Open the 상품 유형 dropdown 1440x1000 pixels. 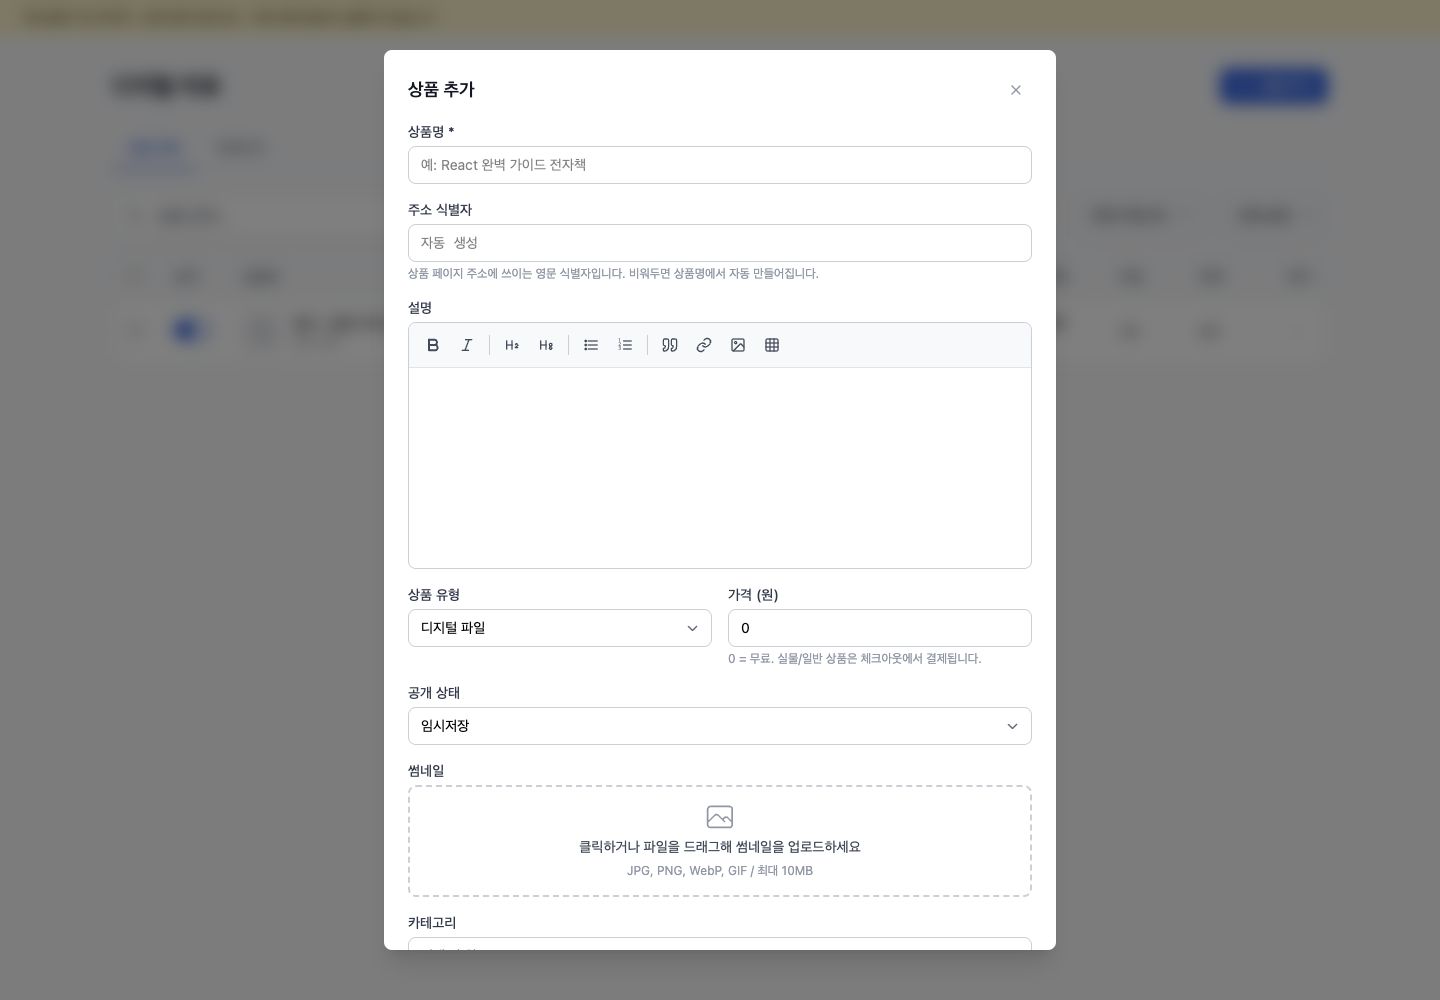click(x=560, y=628)
